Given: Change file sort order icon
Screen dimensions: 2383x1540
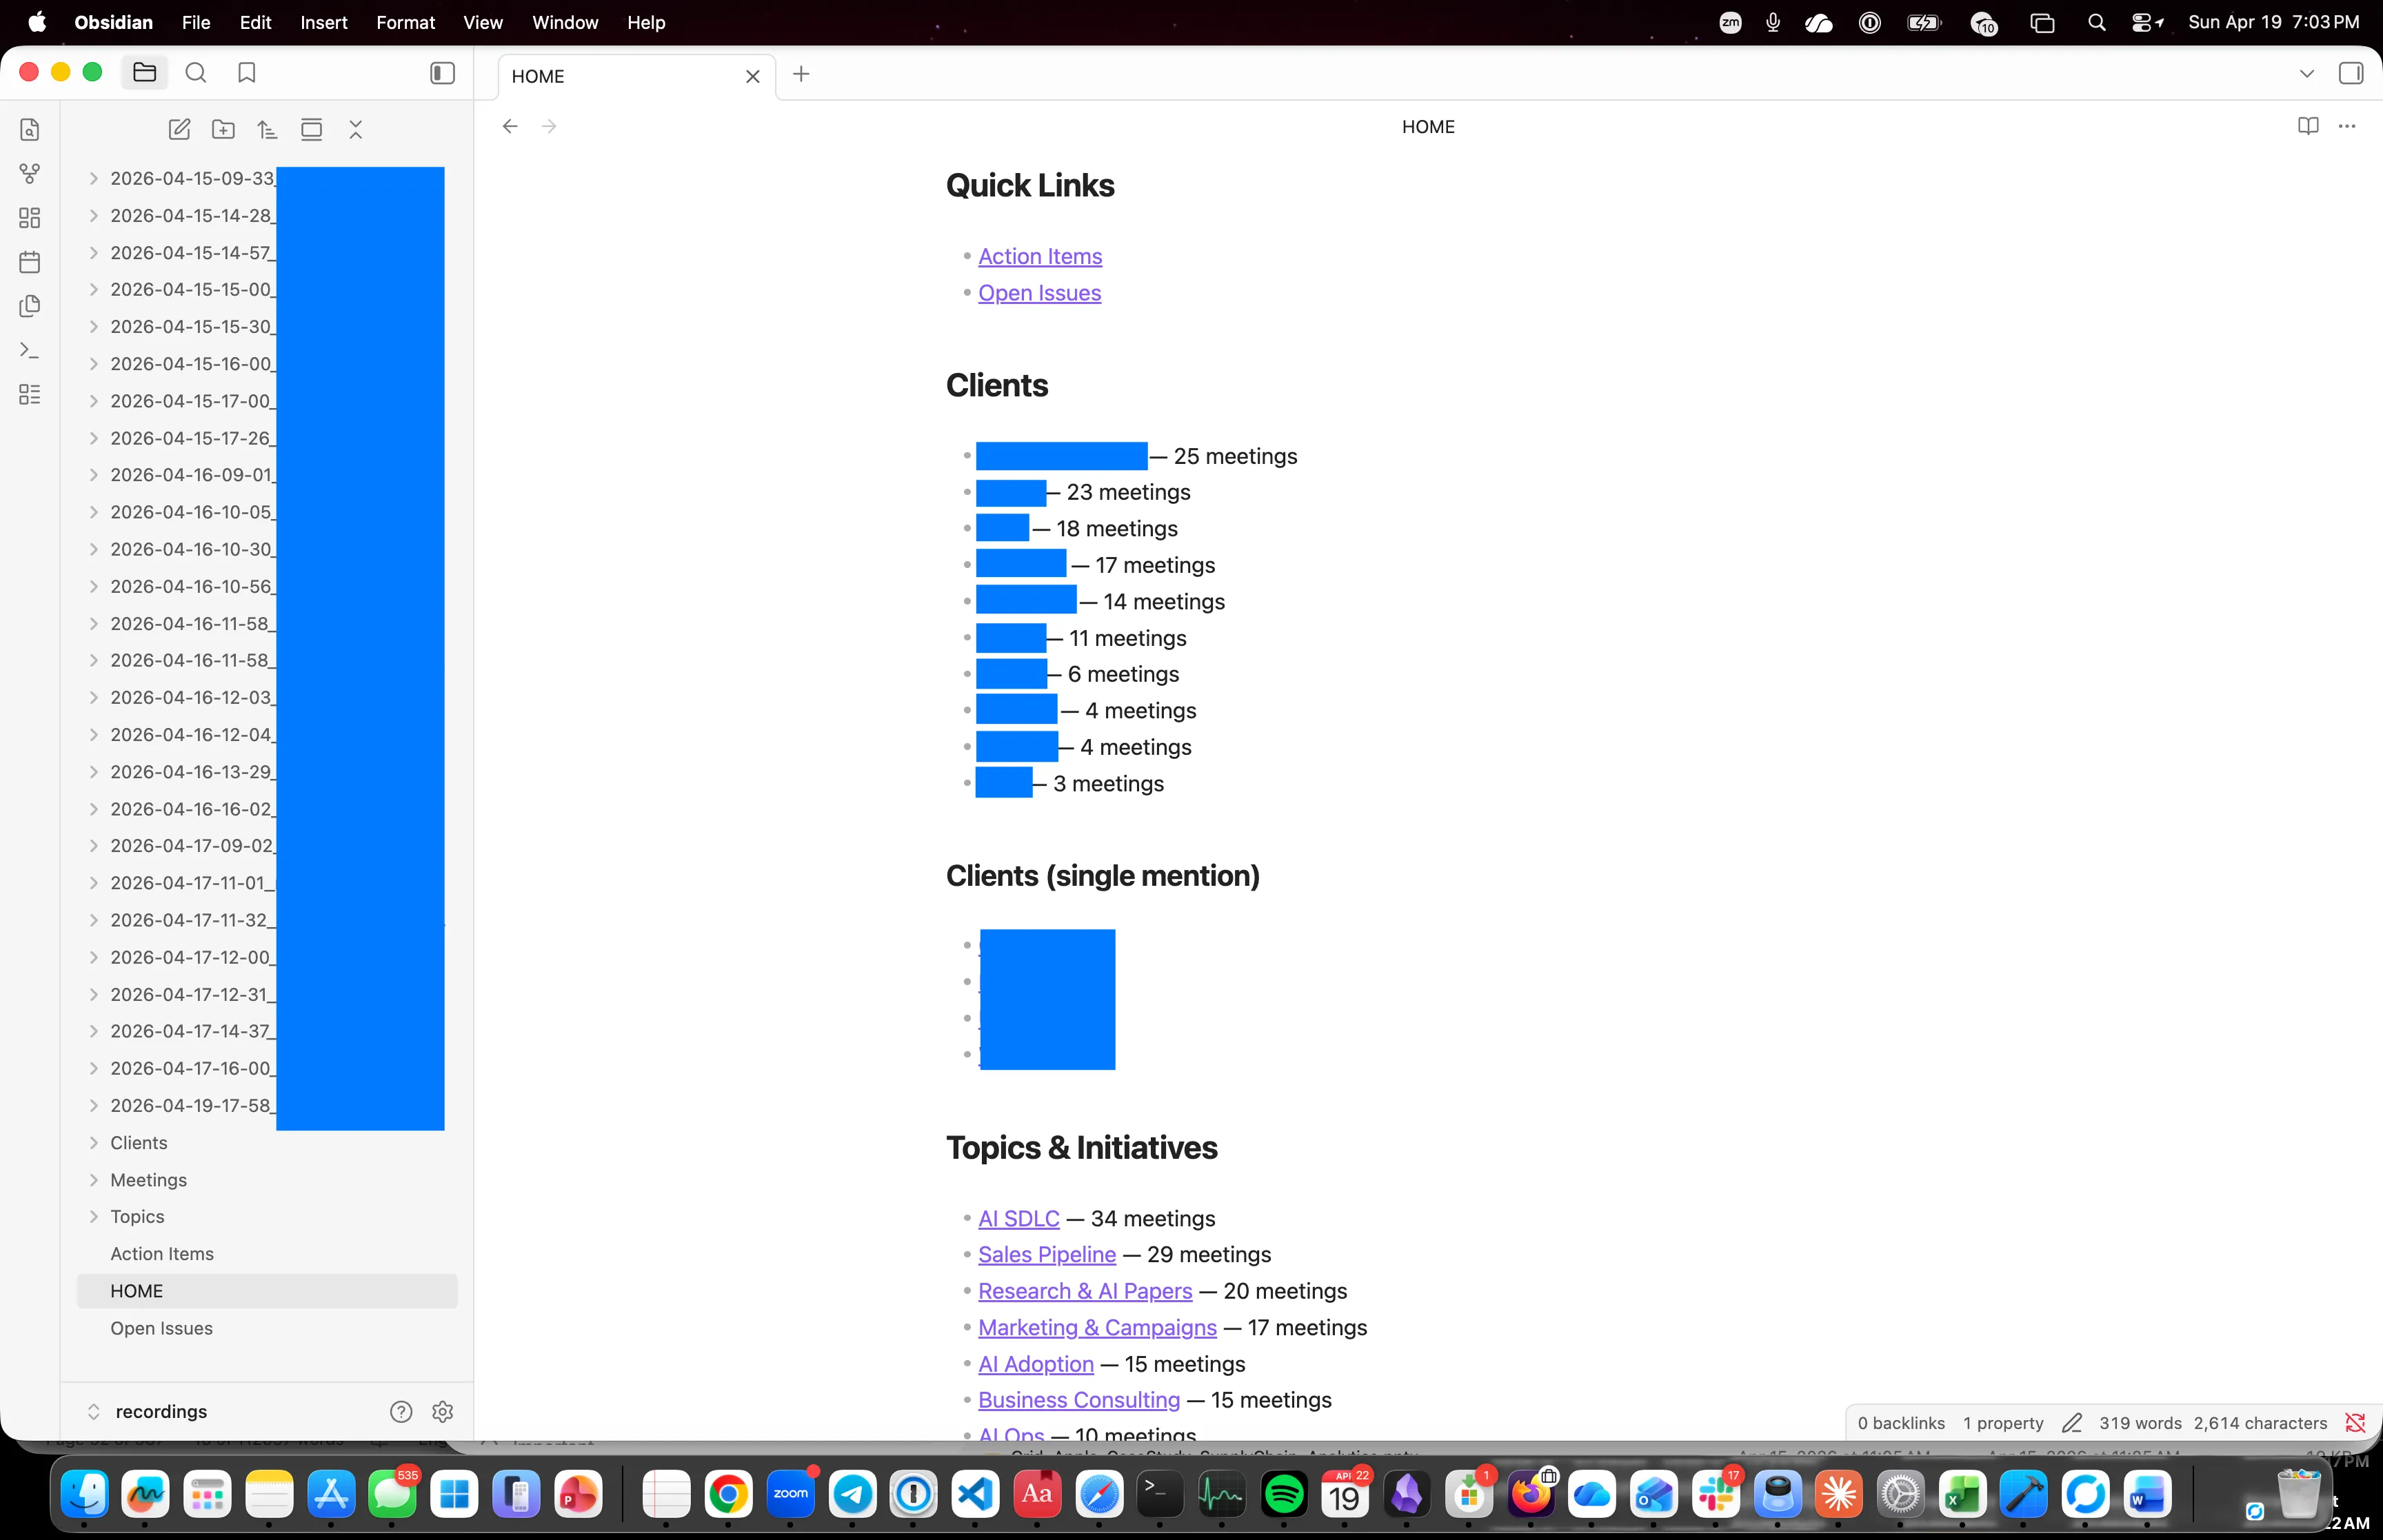Looking at the screenshot, I should pos(267,129).
